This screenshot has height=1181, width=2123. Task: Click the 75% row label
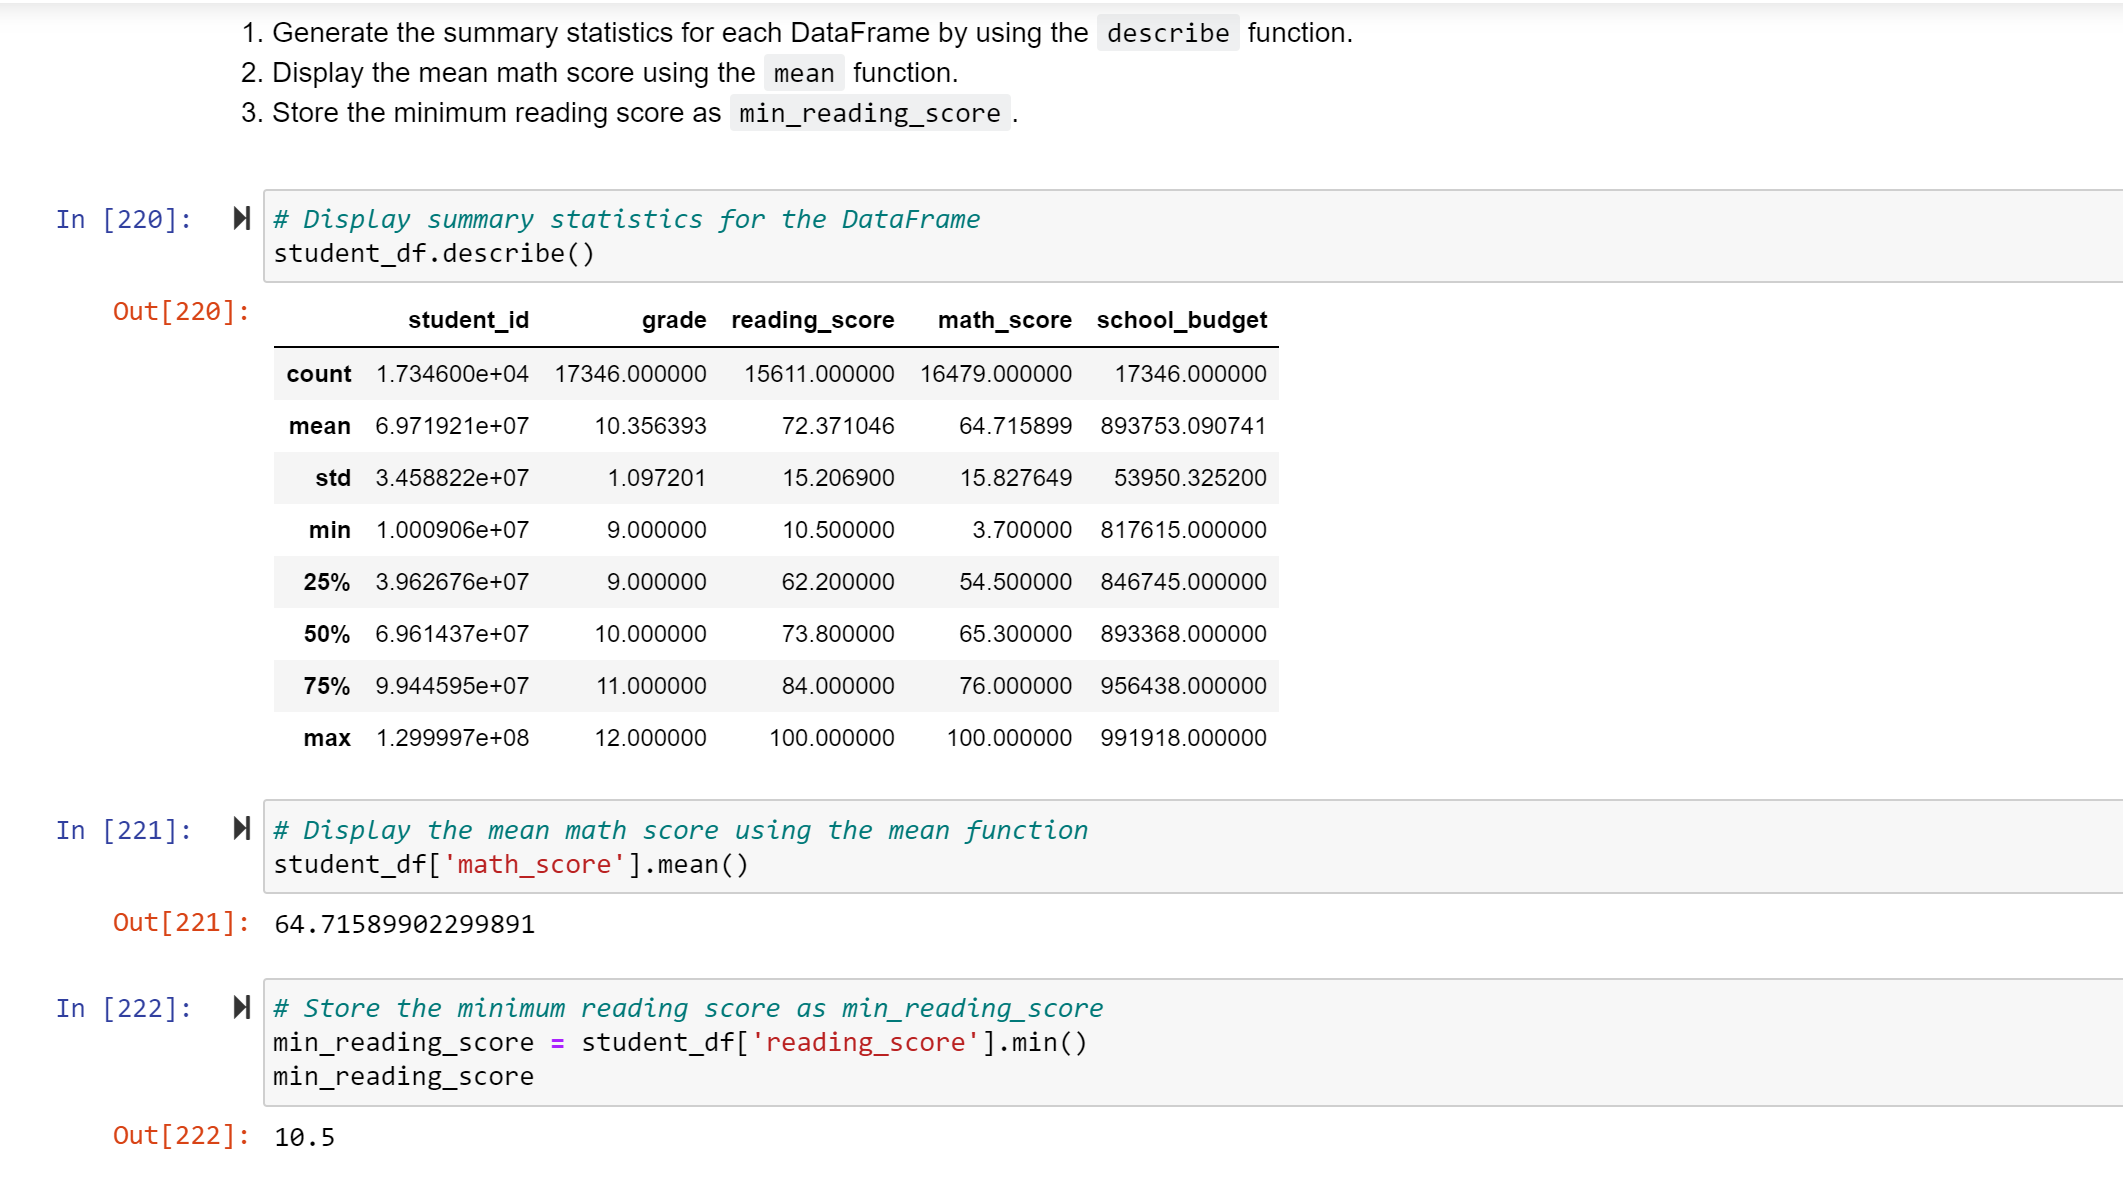click(x=326, y=686)
